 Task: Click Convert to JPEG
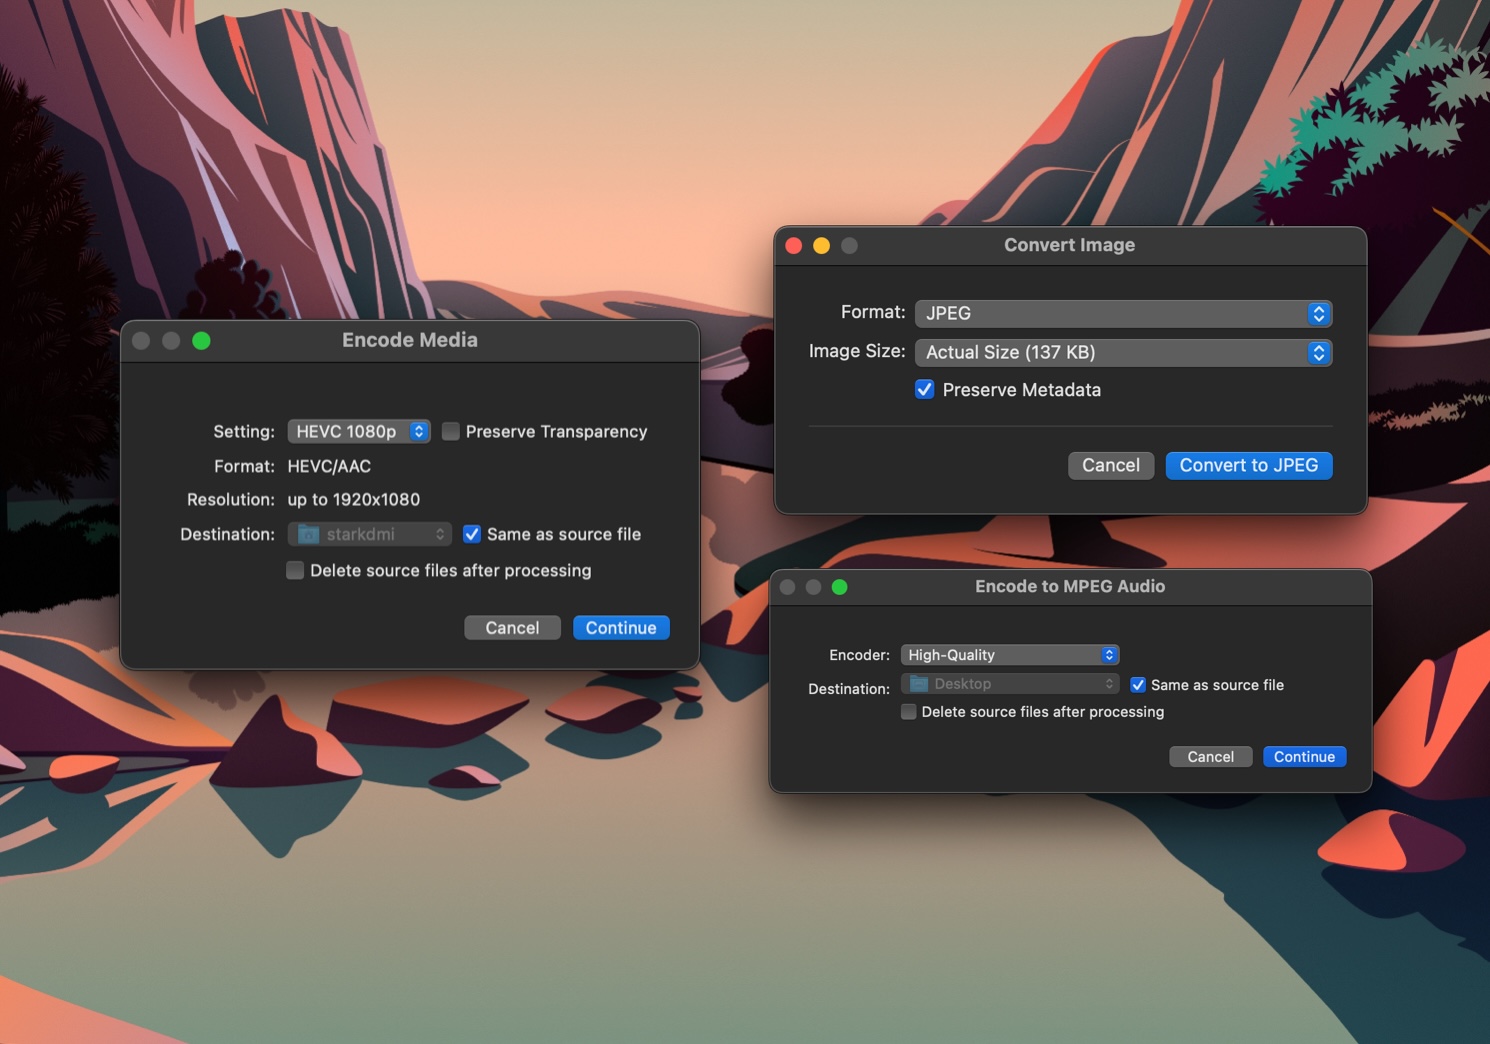click(x=1248, y=465)
